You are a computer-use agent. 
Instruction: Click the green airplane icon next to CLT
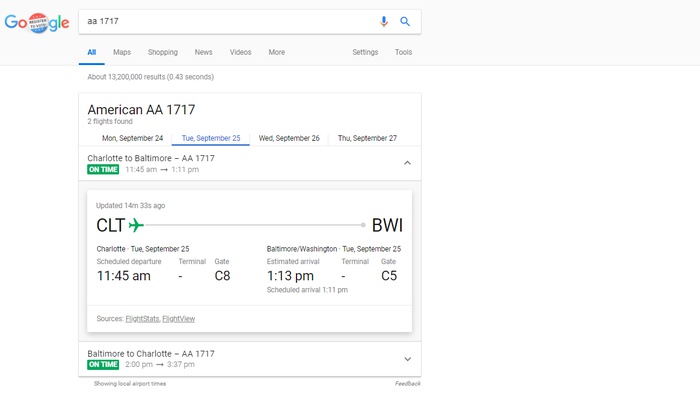tap(136, 225)
